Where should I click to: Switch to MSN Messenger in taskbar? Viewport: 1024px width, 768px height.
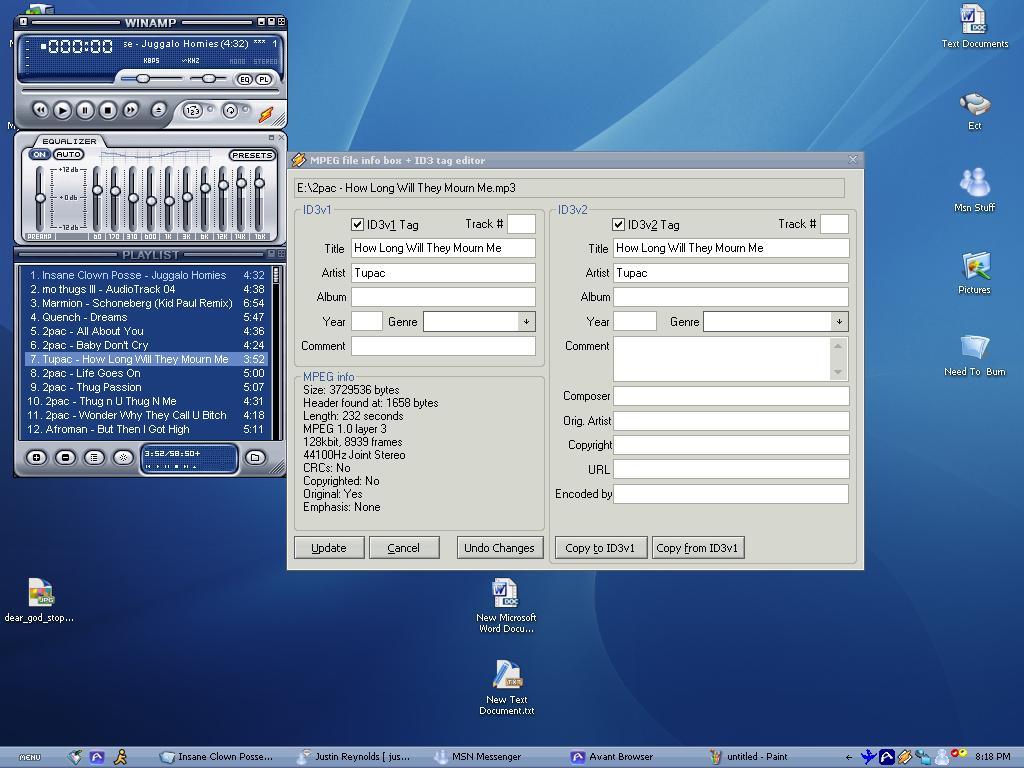pos(486,757)
